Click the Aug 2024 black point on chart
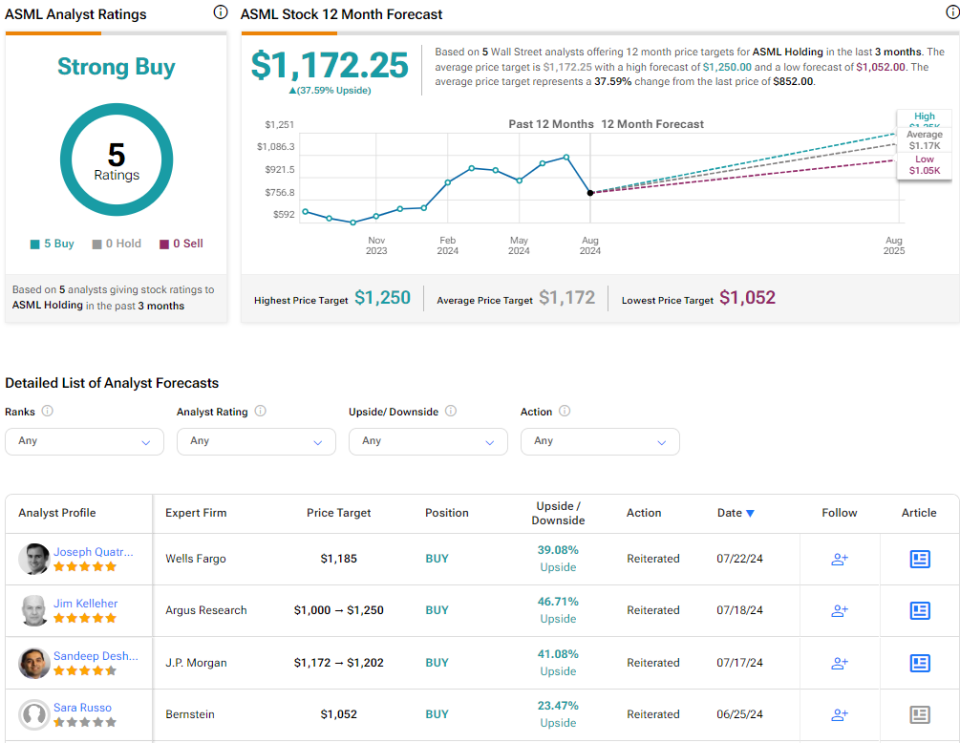Viewport: 960px width, 743px height. (x=590, y=193)
